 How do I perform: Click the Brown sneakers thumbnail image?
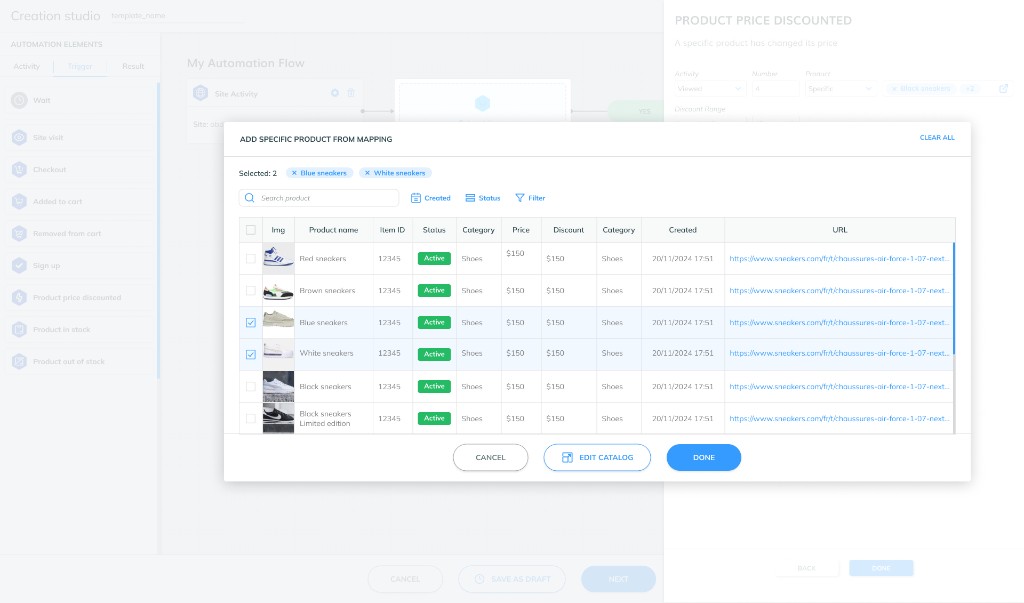(x=278, y=291)
